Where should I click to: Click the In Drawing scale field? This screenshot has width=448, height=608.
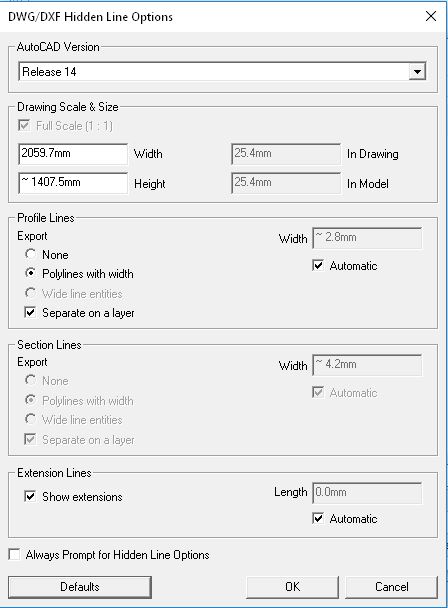[x=286, y=154]
